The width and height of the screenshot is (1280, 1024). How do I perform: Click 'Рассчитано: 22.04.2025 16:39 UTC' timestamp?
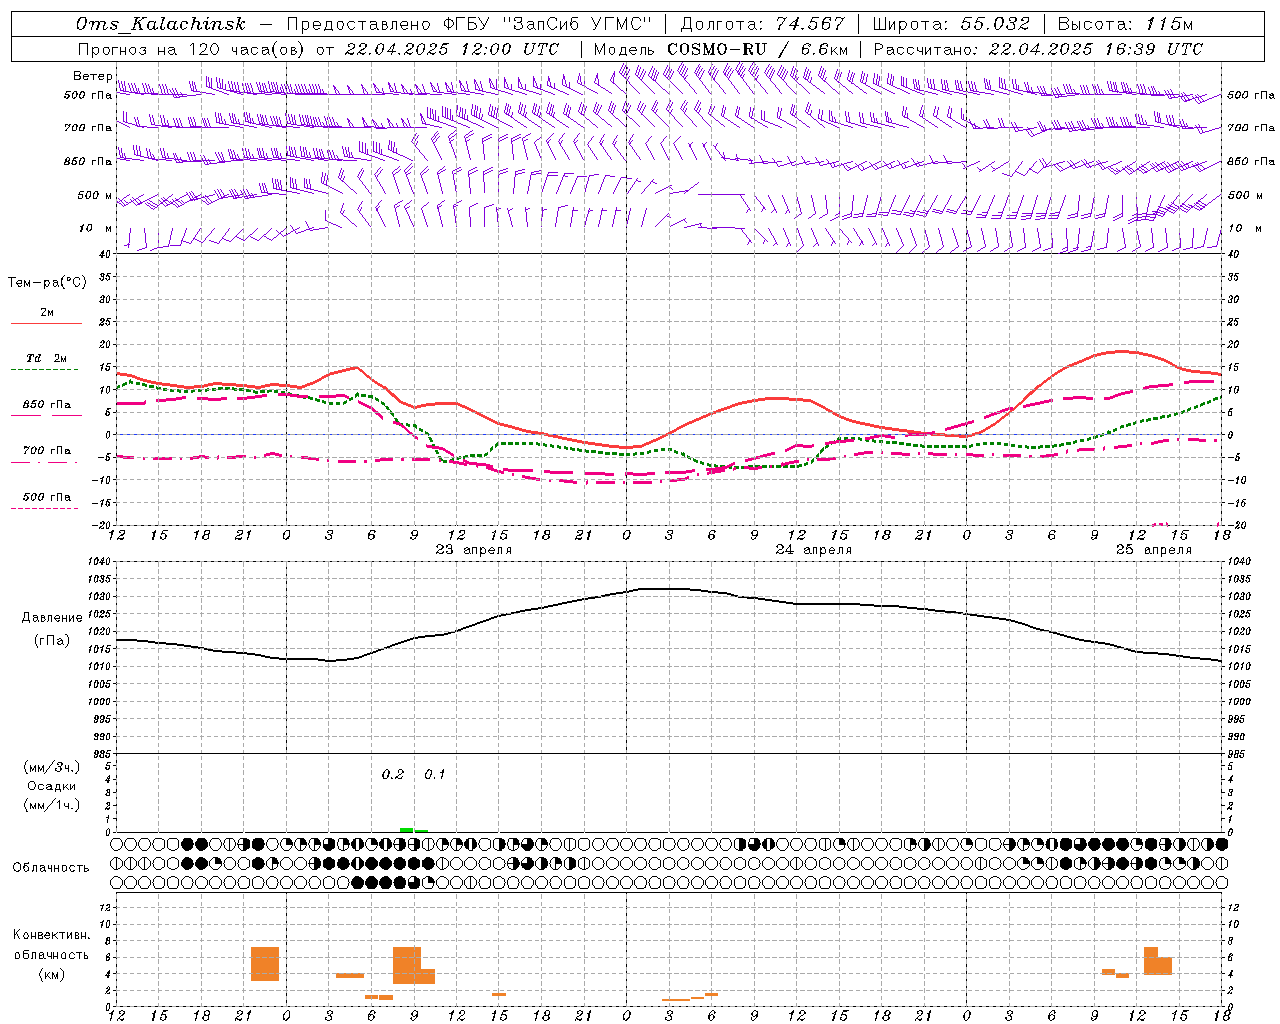[x=1038, y=49]
